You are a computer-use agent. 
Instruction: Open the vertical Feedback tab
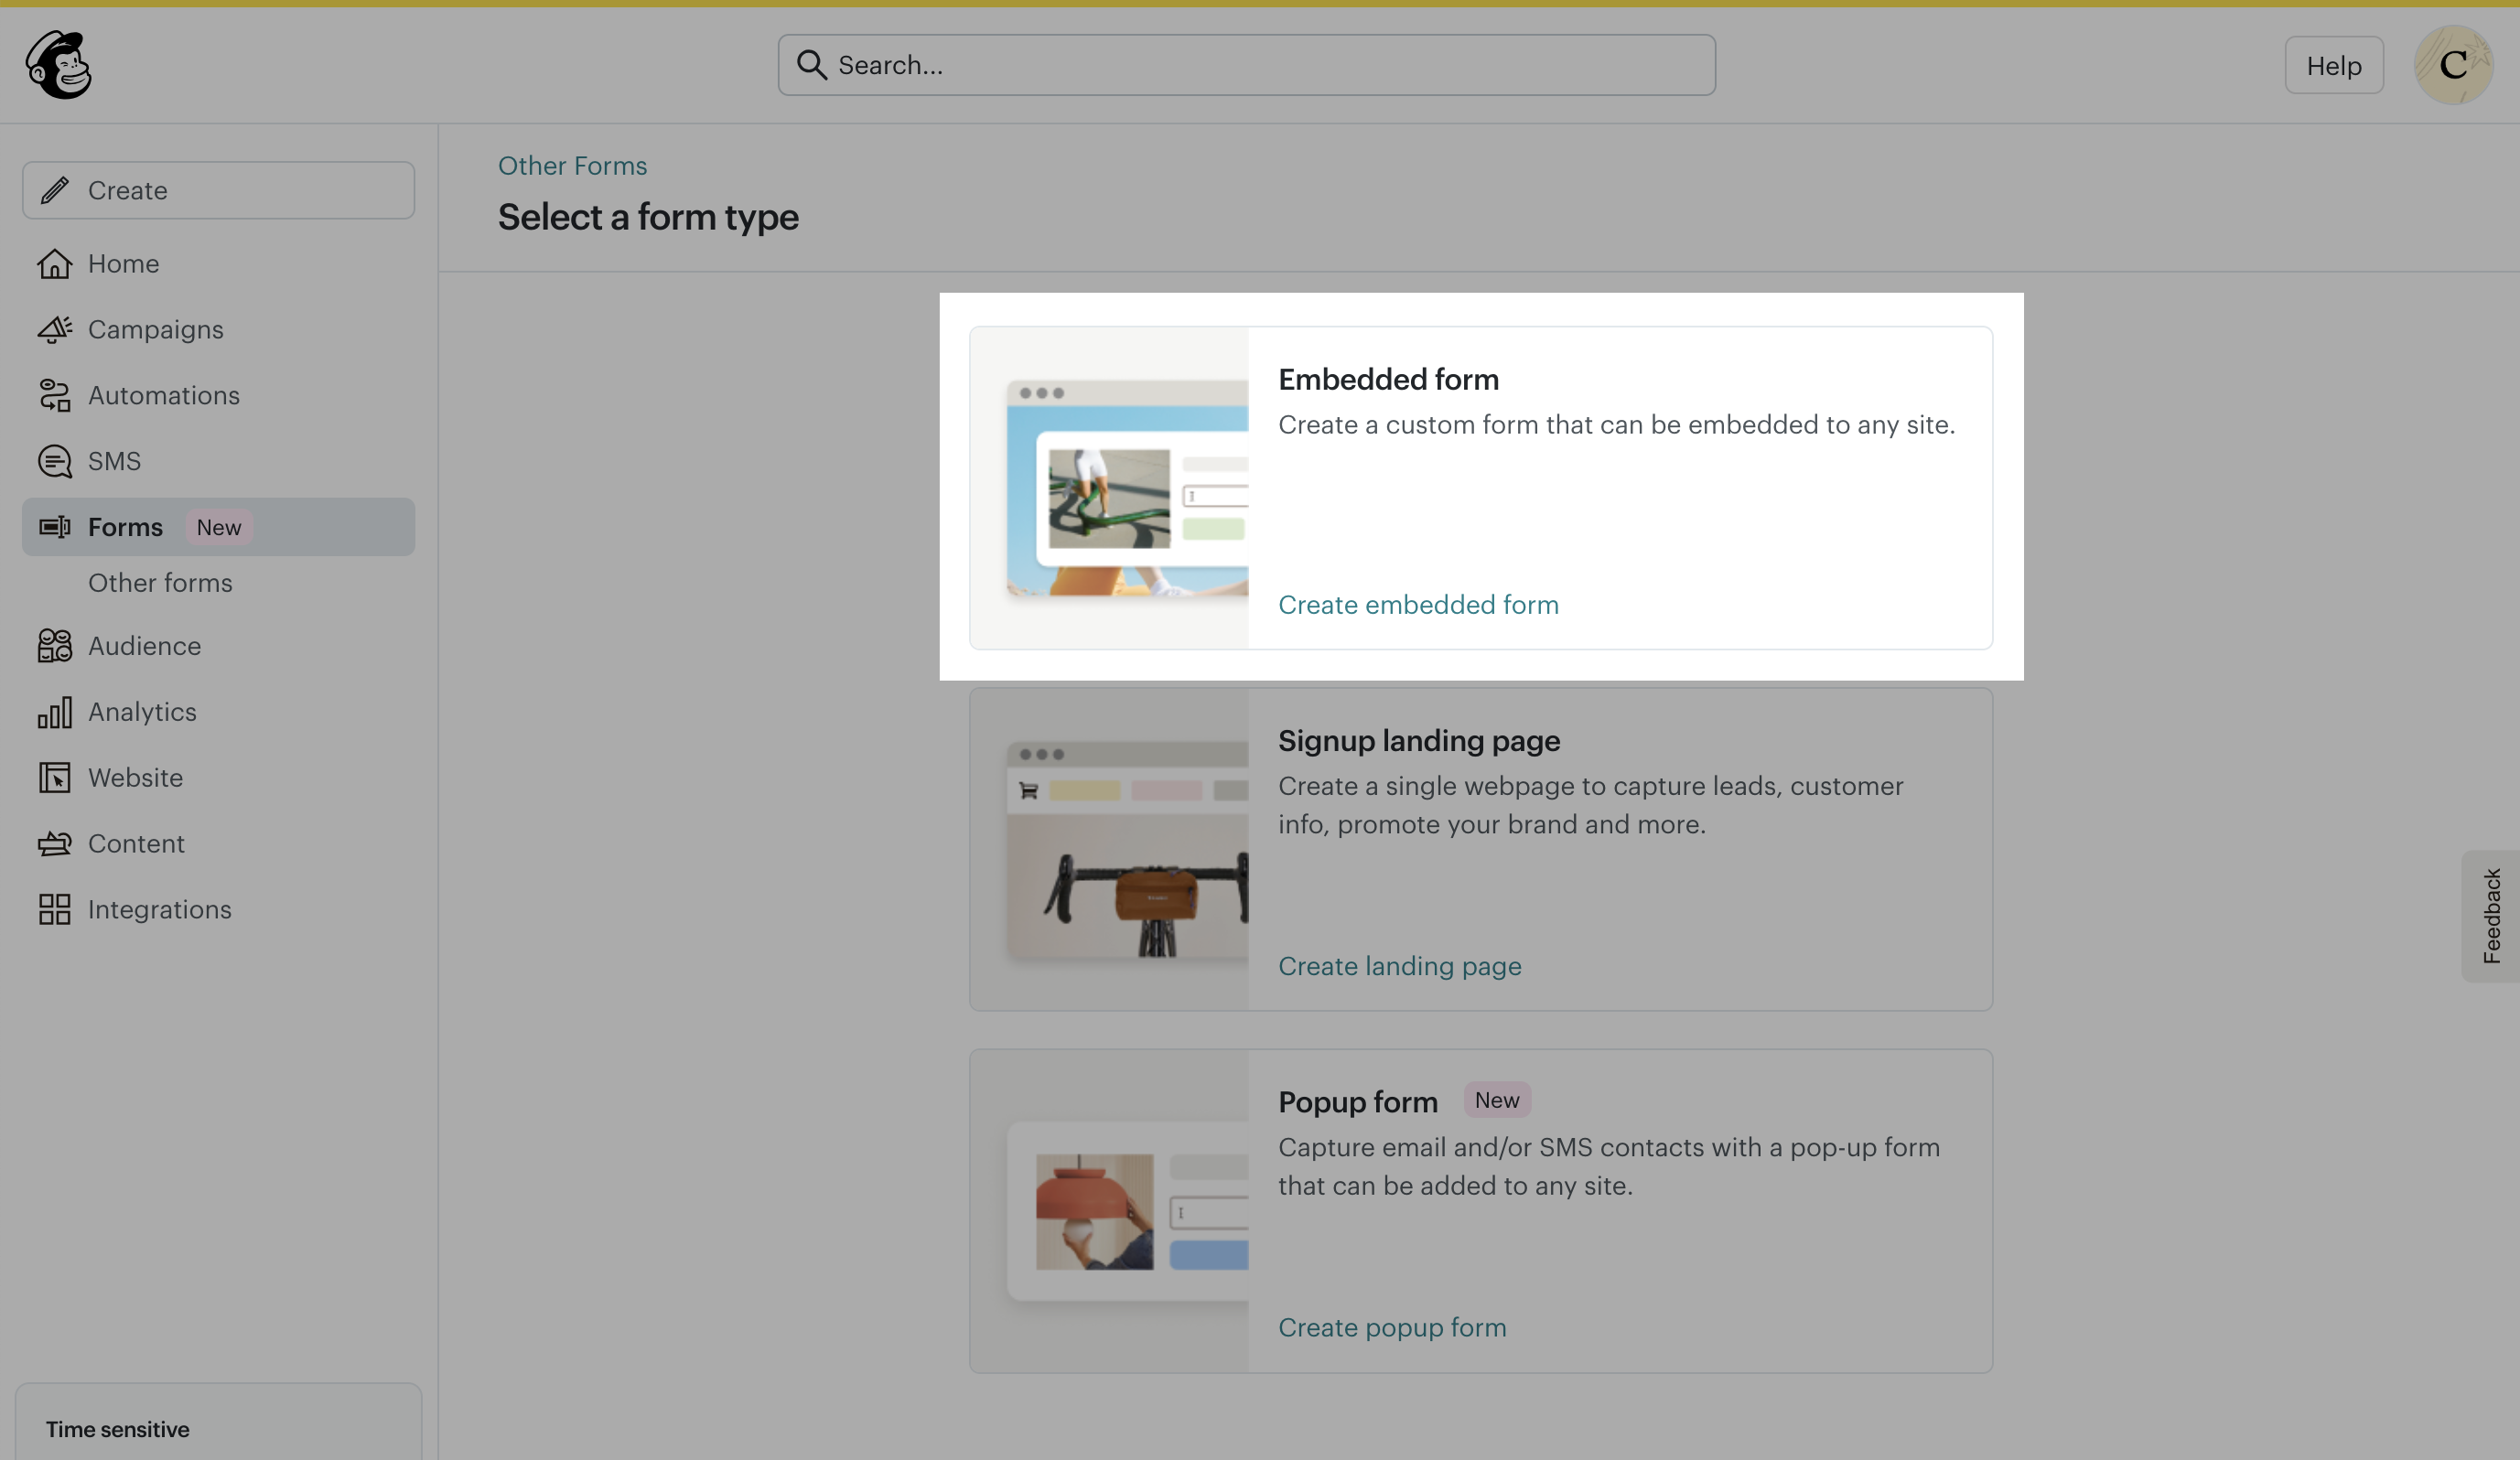pos(2490,916)
